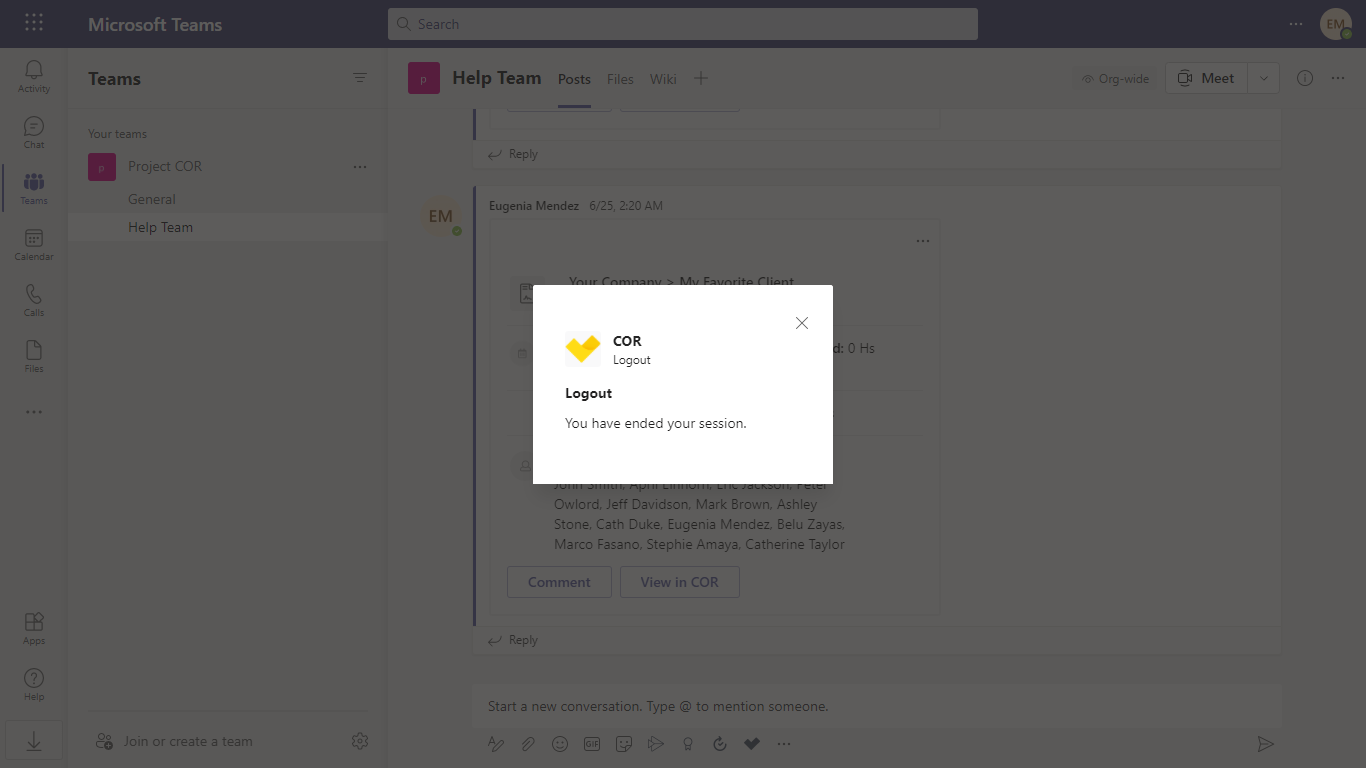Open the Apps store
The width and height of the screenshot is (1366, 768).
click(34, 628)
